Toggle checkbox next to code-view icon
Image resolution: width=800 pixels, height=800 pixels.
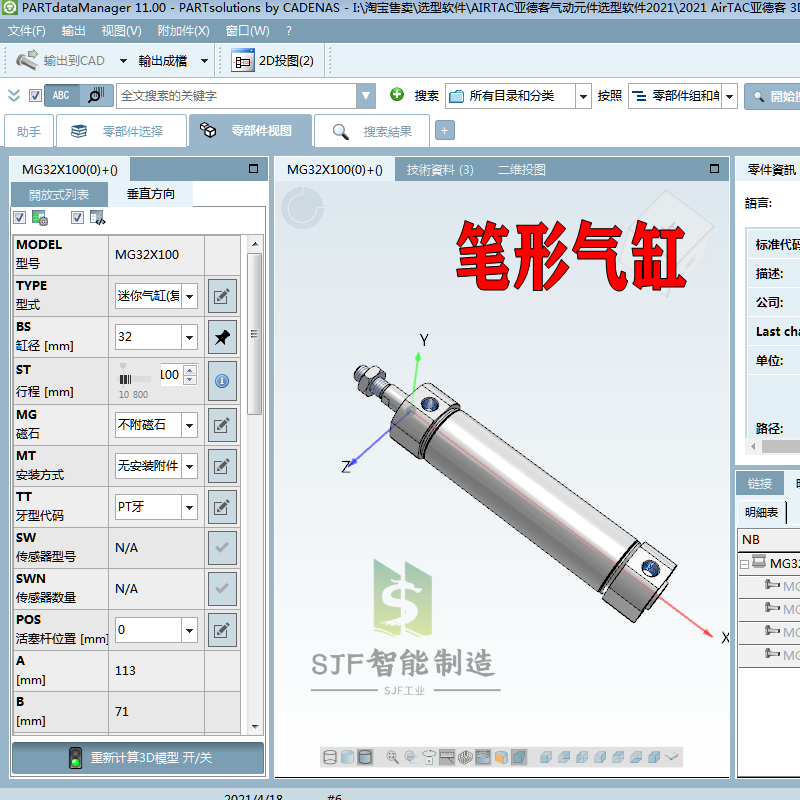point(77,218)
